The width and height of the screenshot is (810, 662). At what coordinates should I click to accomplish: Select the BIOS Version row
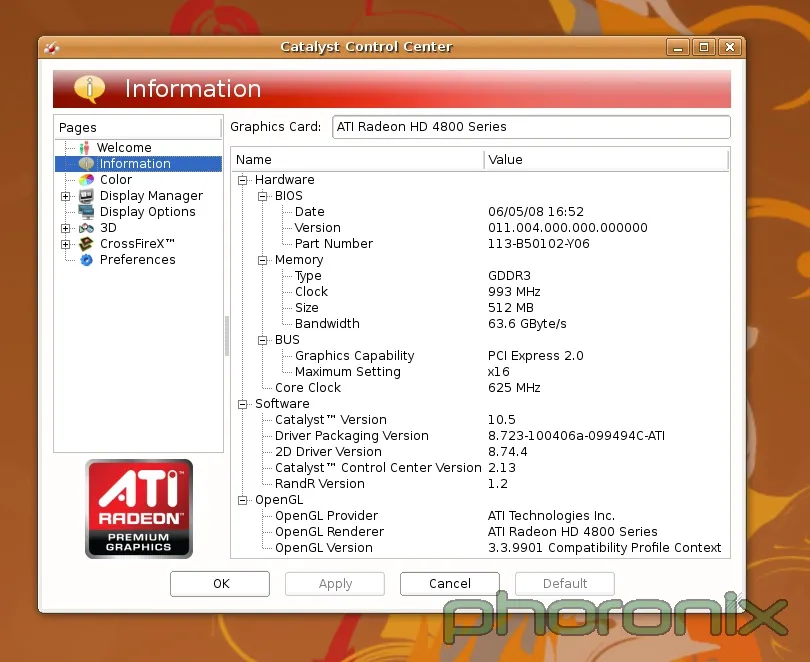(480, 228)
